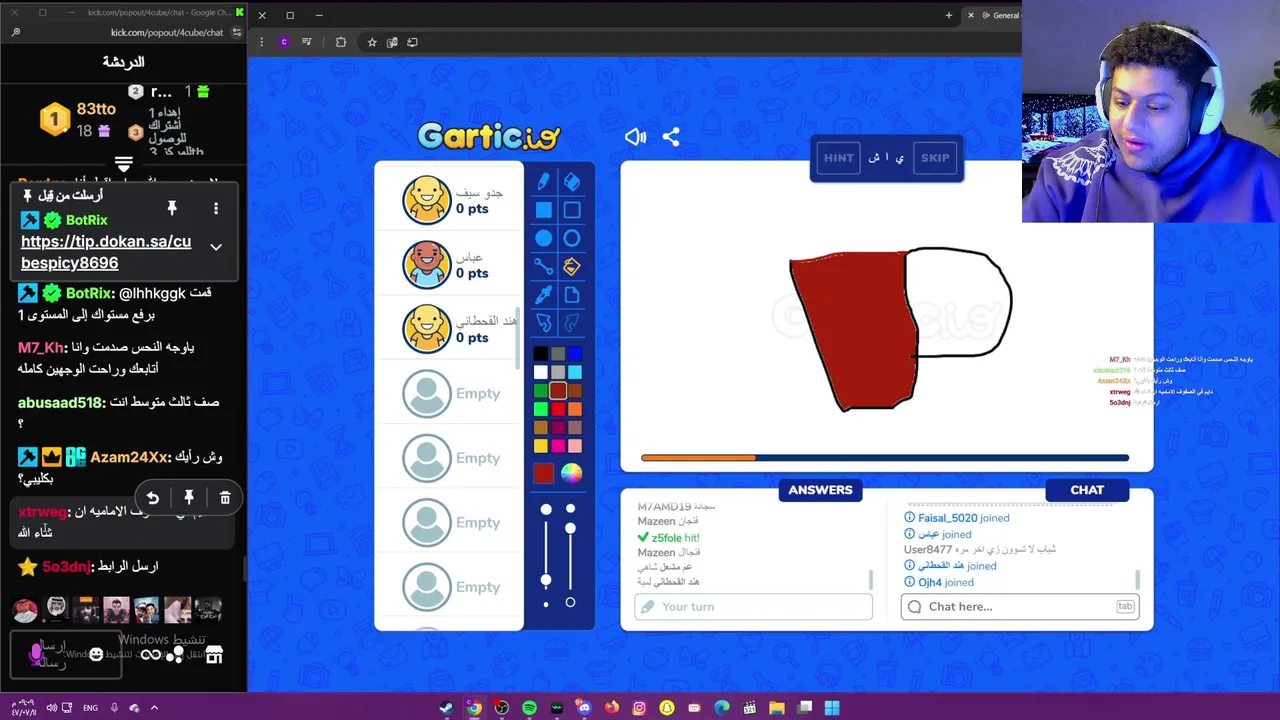The image size is (1280, 720).
Task: Clear canvas with the blank page icon
Action: (572, 295)
